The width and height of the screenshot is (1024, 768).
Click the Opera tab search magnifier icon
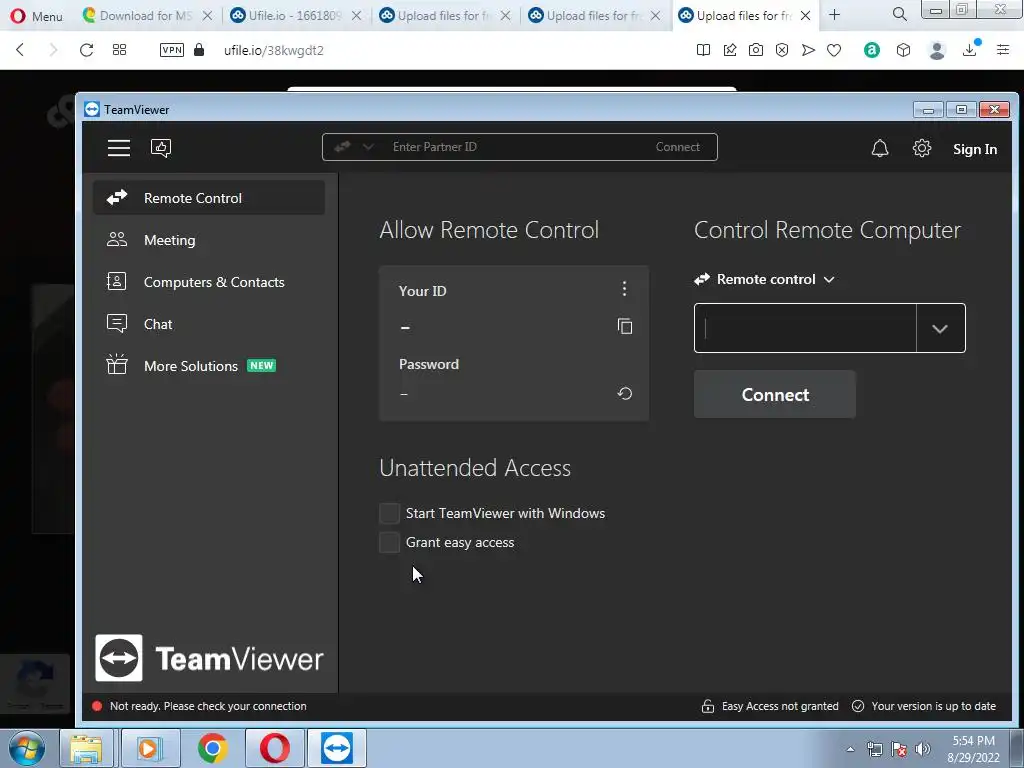(x=899, y=14)
